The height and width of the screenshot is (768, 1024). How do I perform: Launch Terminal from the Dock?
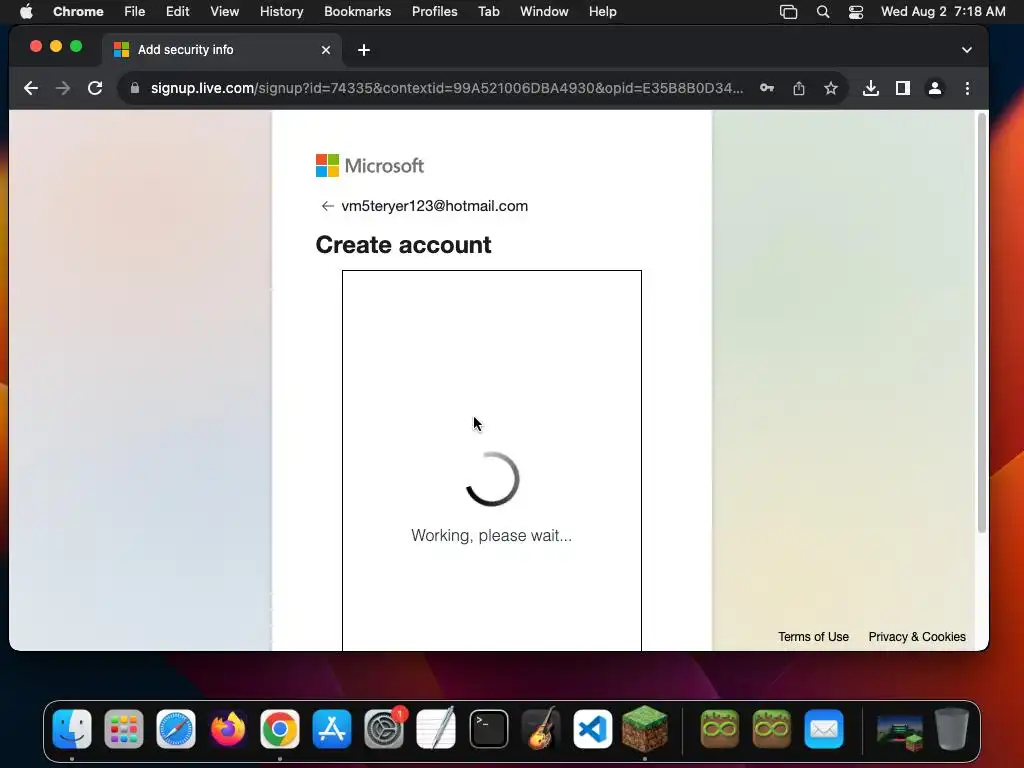tap(488, 729)
